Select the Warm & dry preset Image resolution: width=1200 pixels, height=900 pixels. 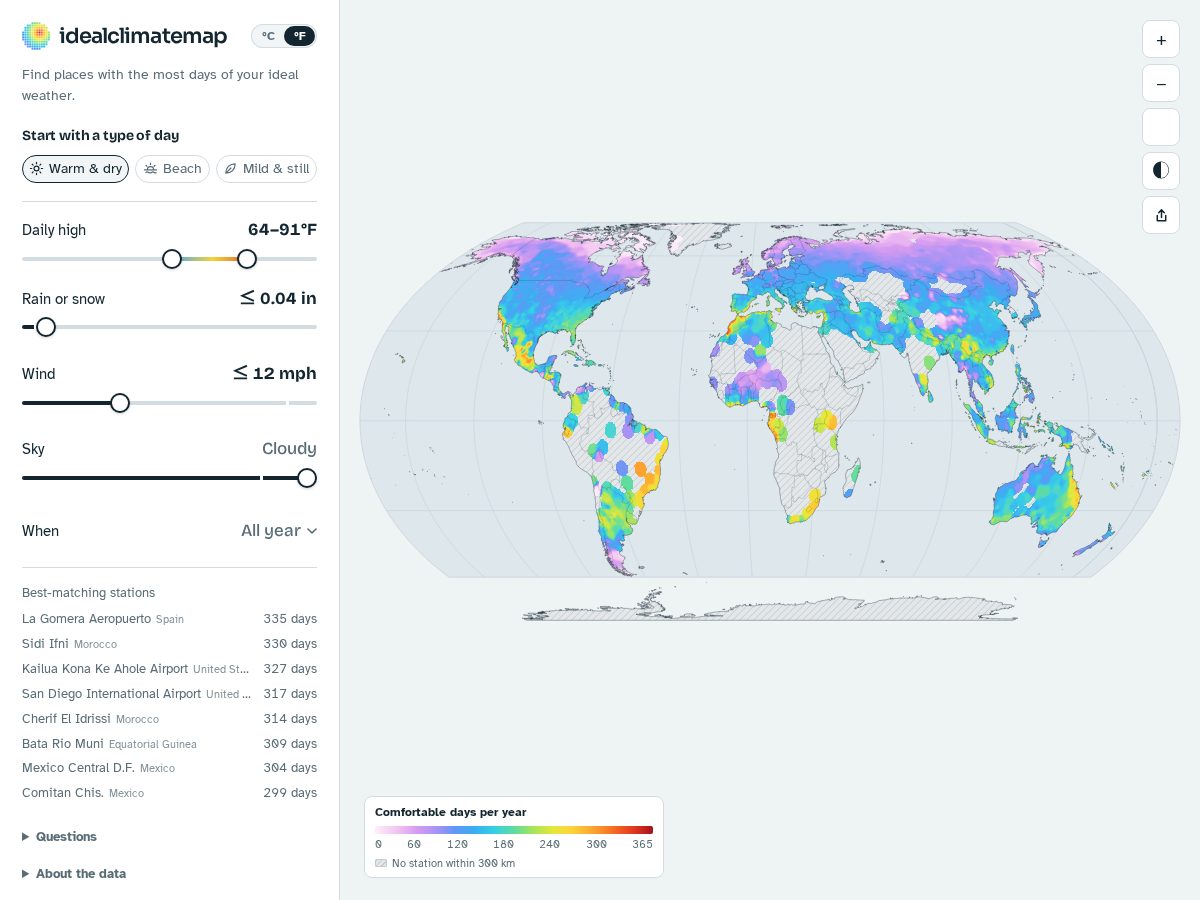pyautogui.click(x=75, y=169)
